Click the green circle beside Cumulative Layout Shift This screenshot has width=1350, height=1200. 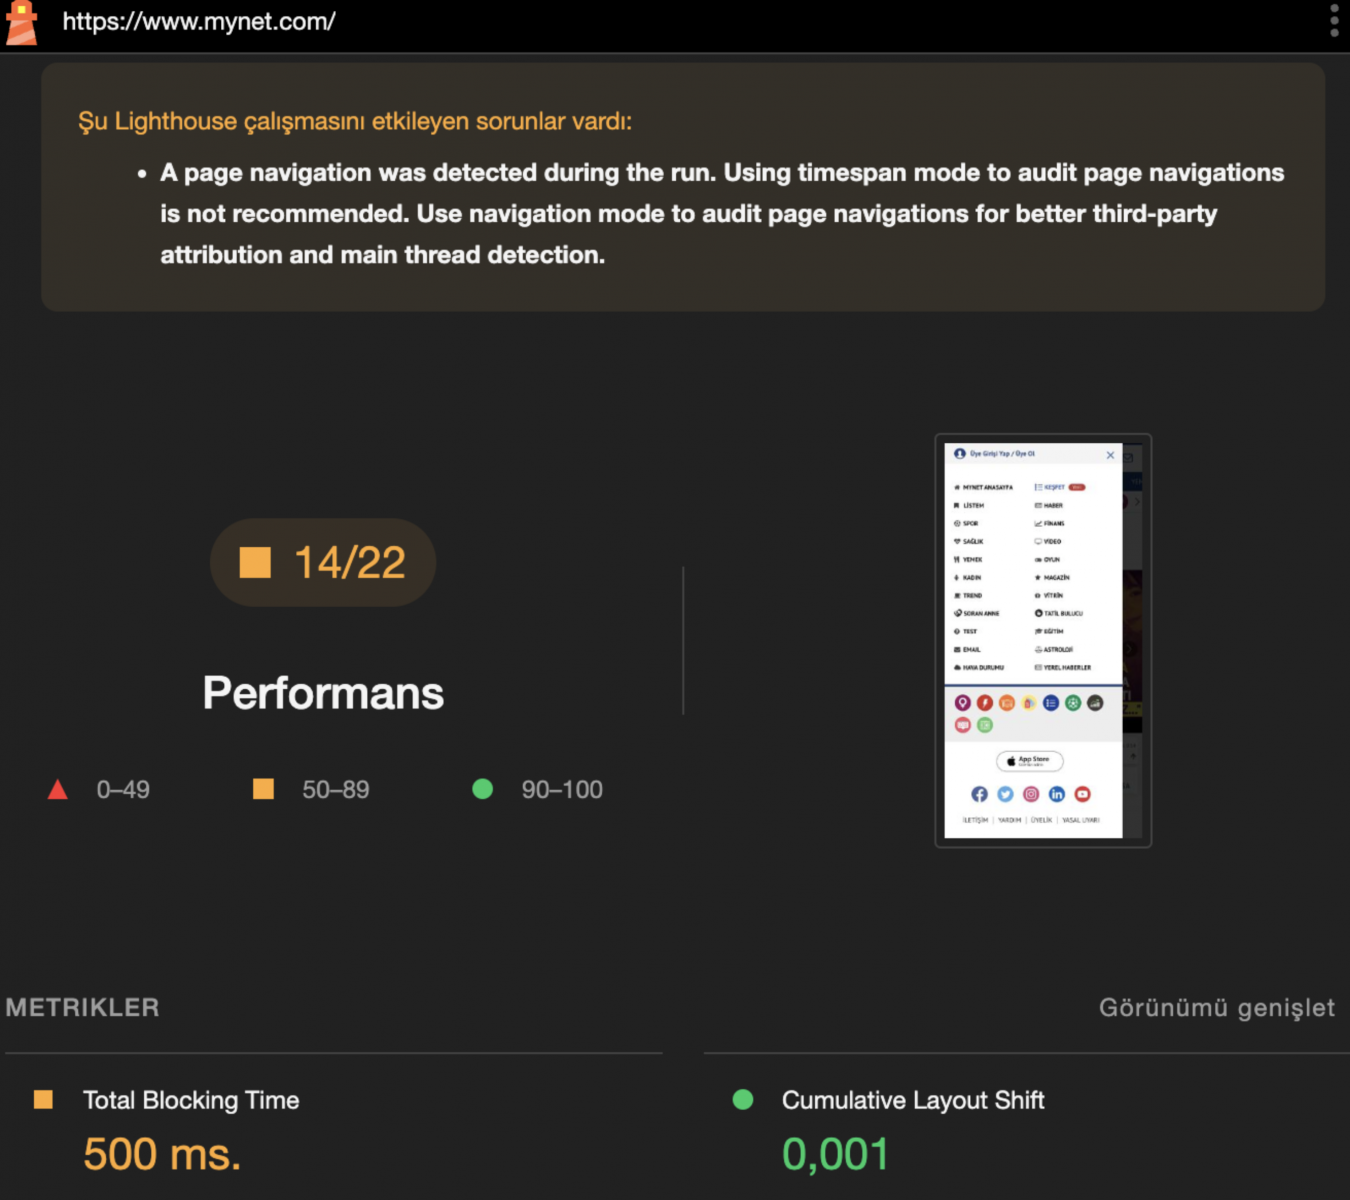tap(743, 1100)
